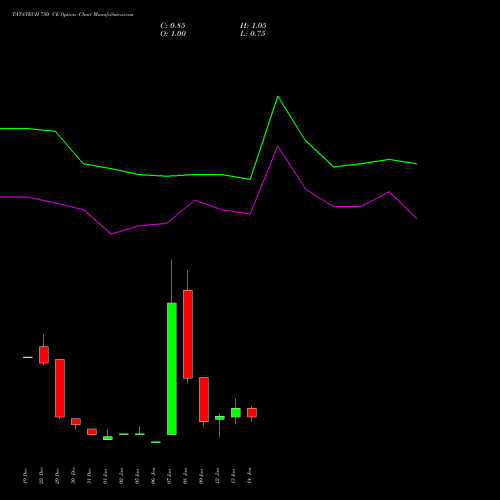Click the '09 Jan' date label
This screenshot has width=500, height=500.
point(202,476)
